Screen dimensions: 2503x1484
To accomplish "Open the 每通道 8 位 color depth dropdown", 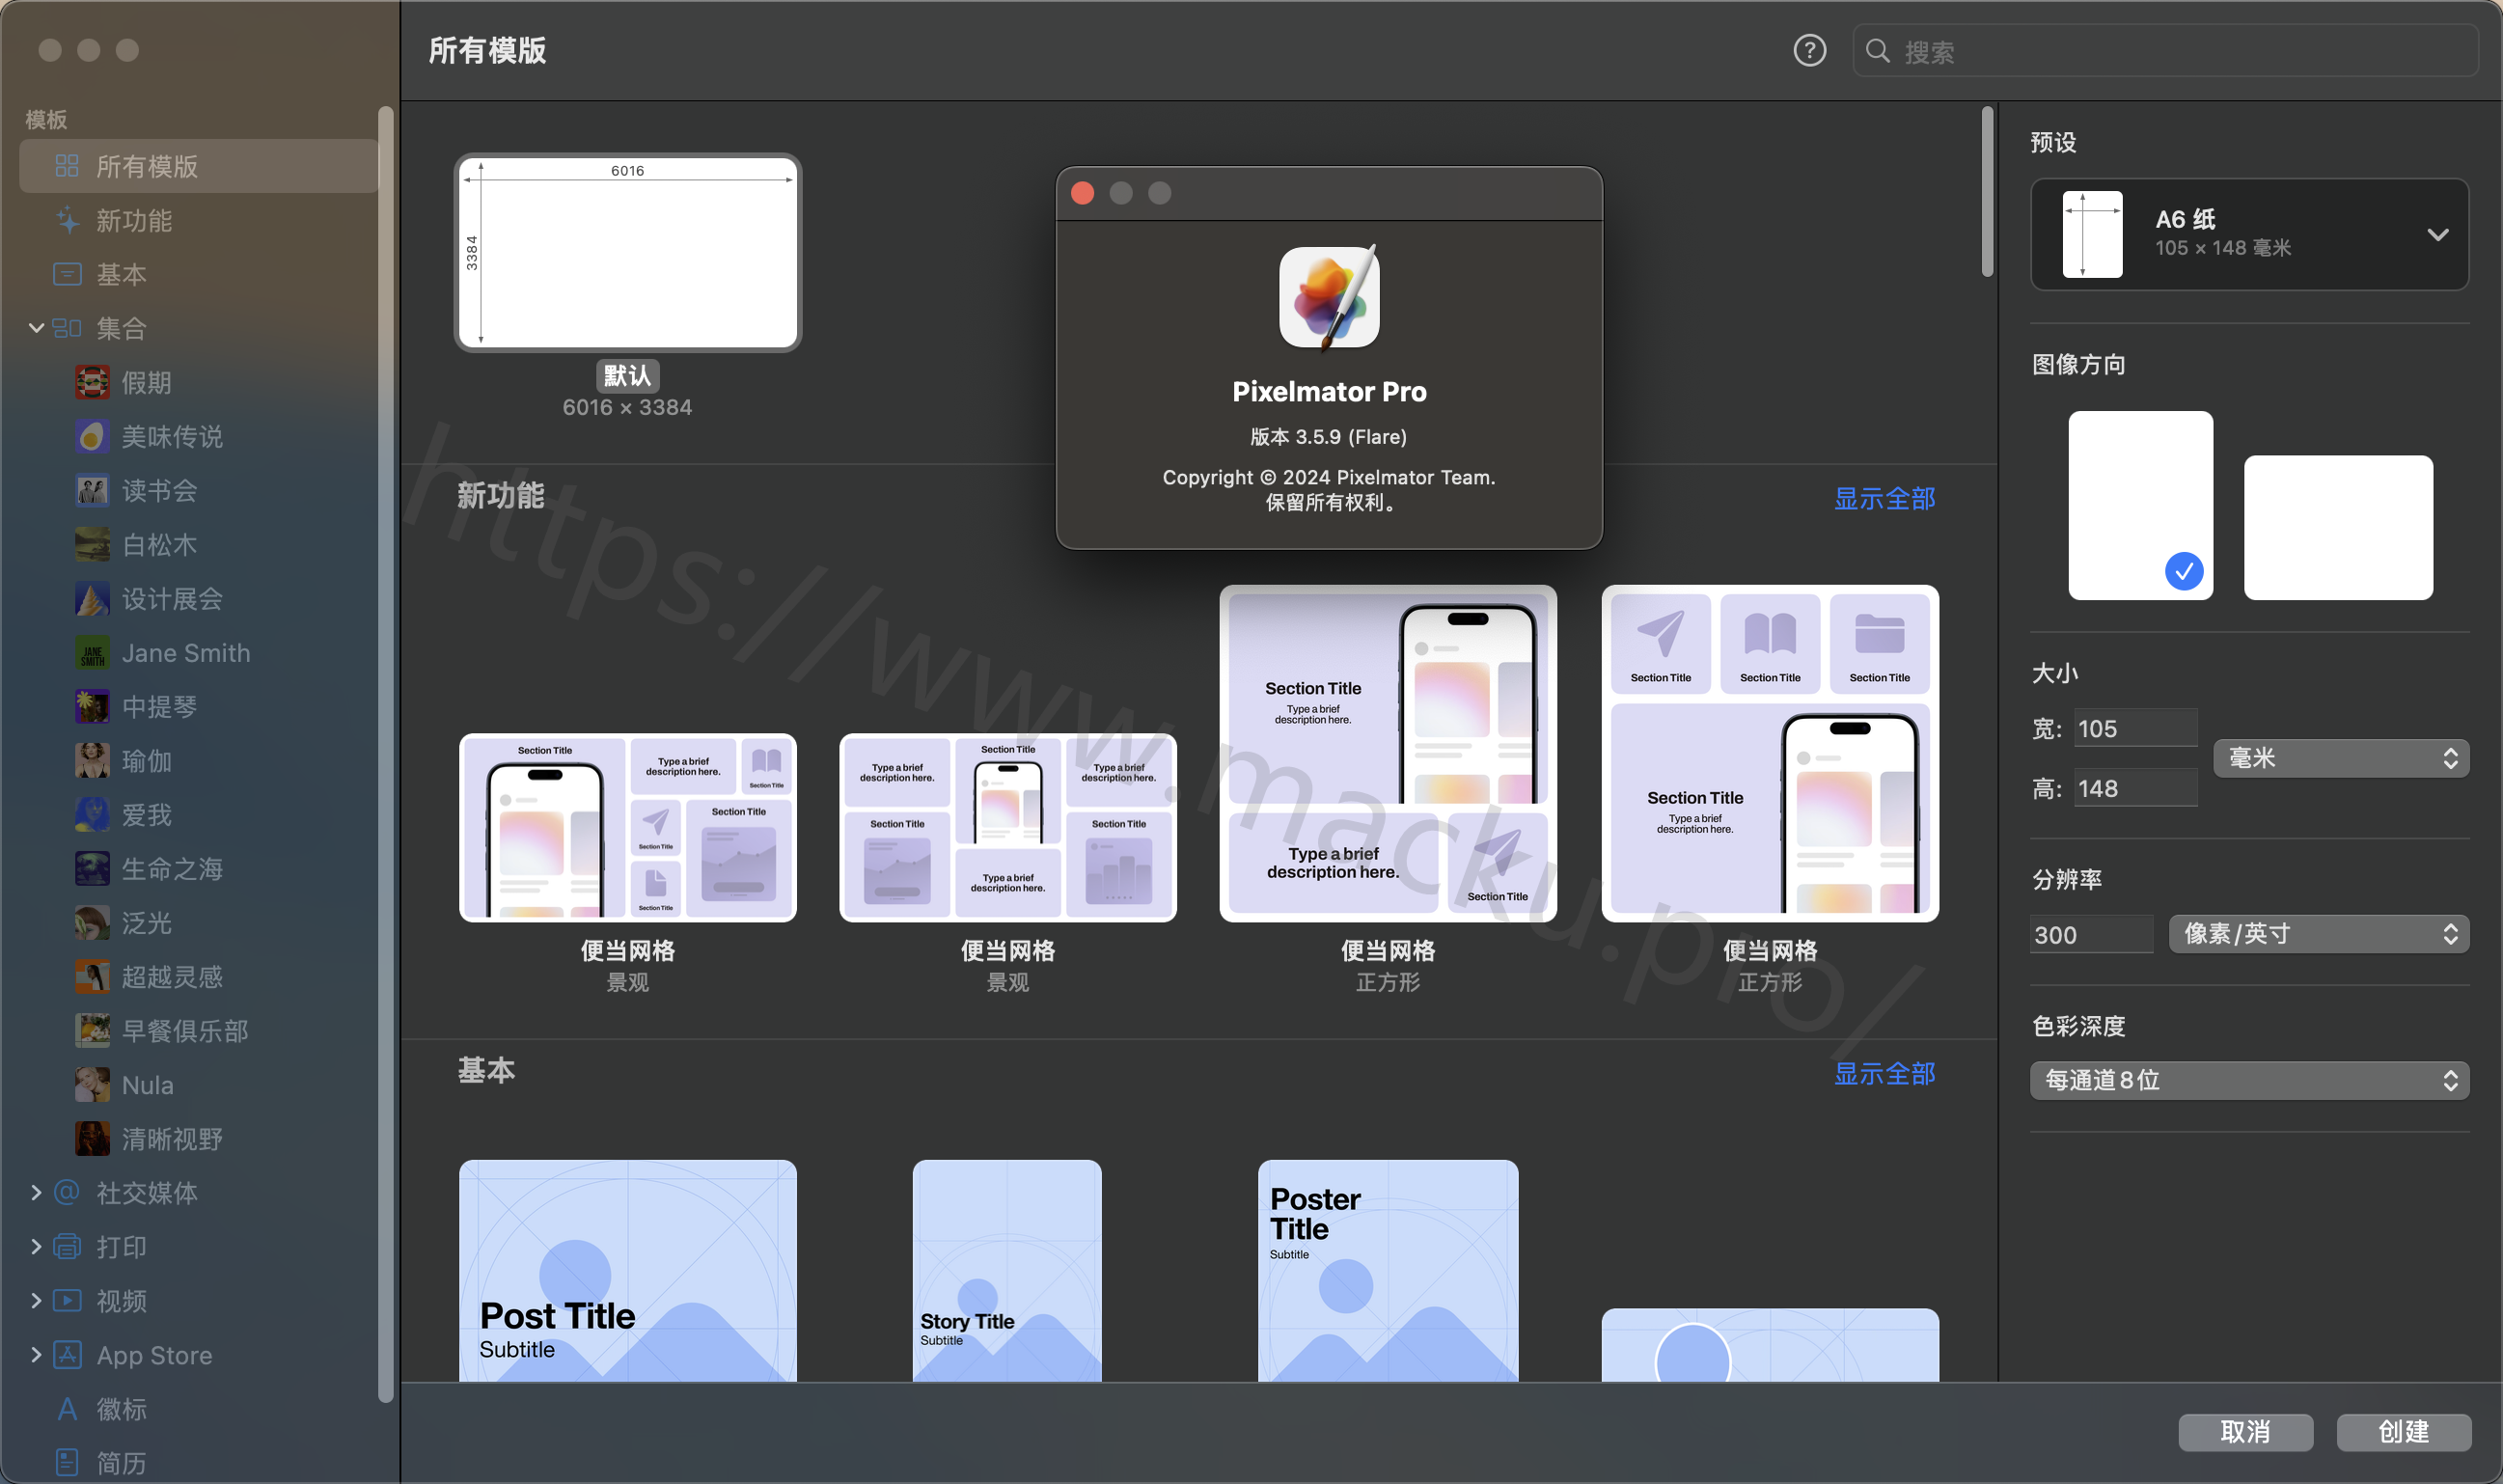I will click(x=2249, y=1080).
